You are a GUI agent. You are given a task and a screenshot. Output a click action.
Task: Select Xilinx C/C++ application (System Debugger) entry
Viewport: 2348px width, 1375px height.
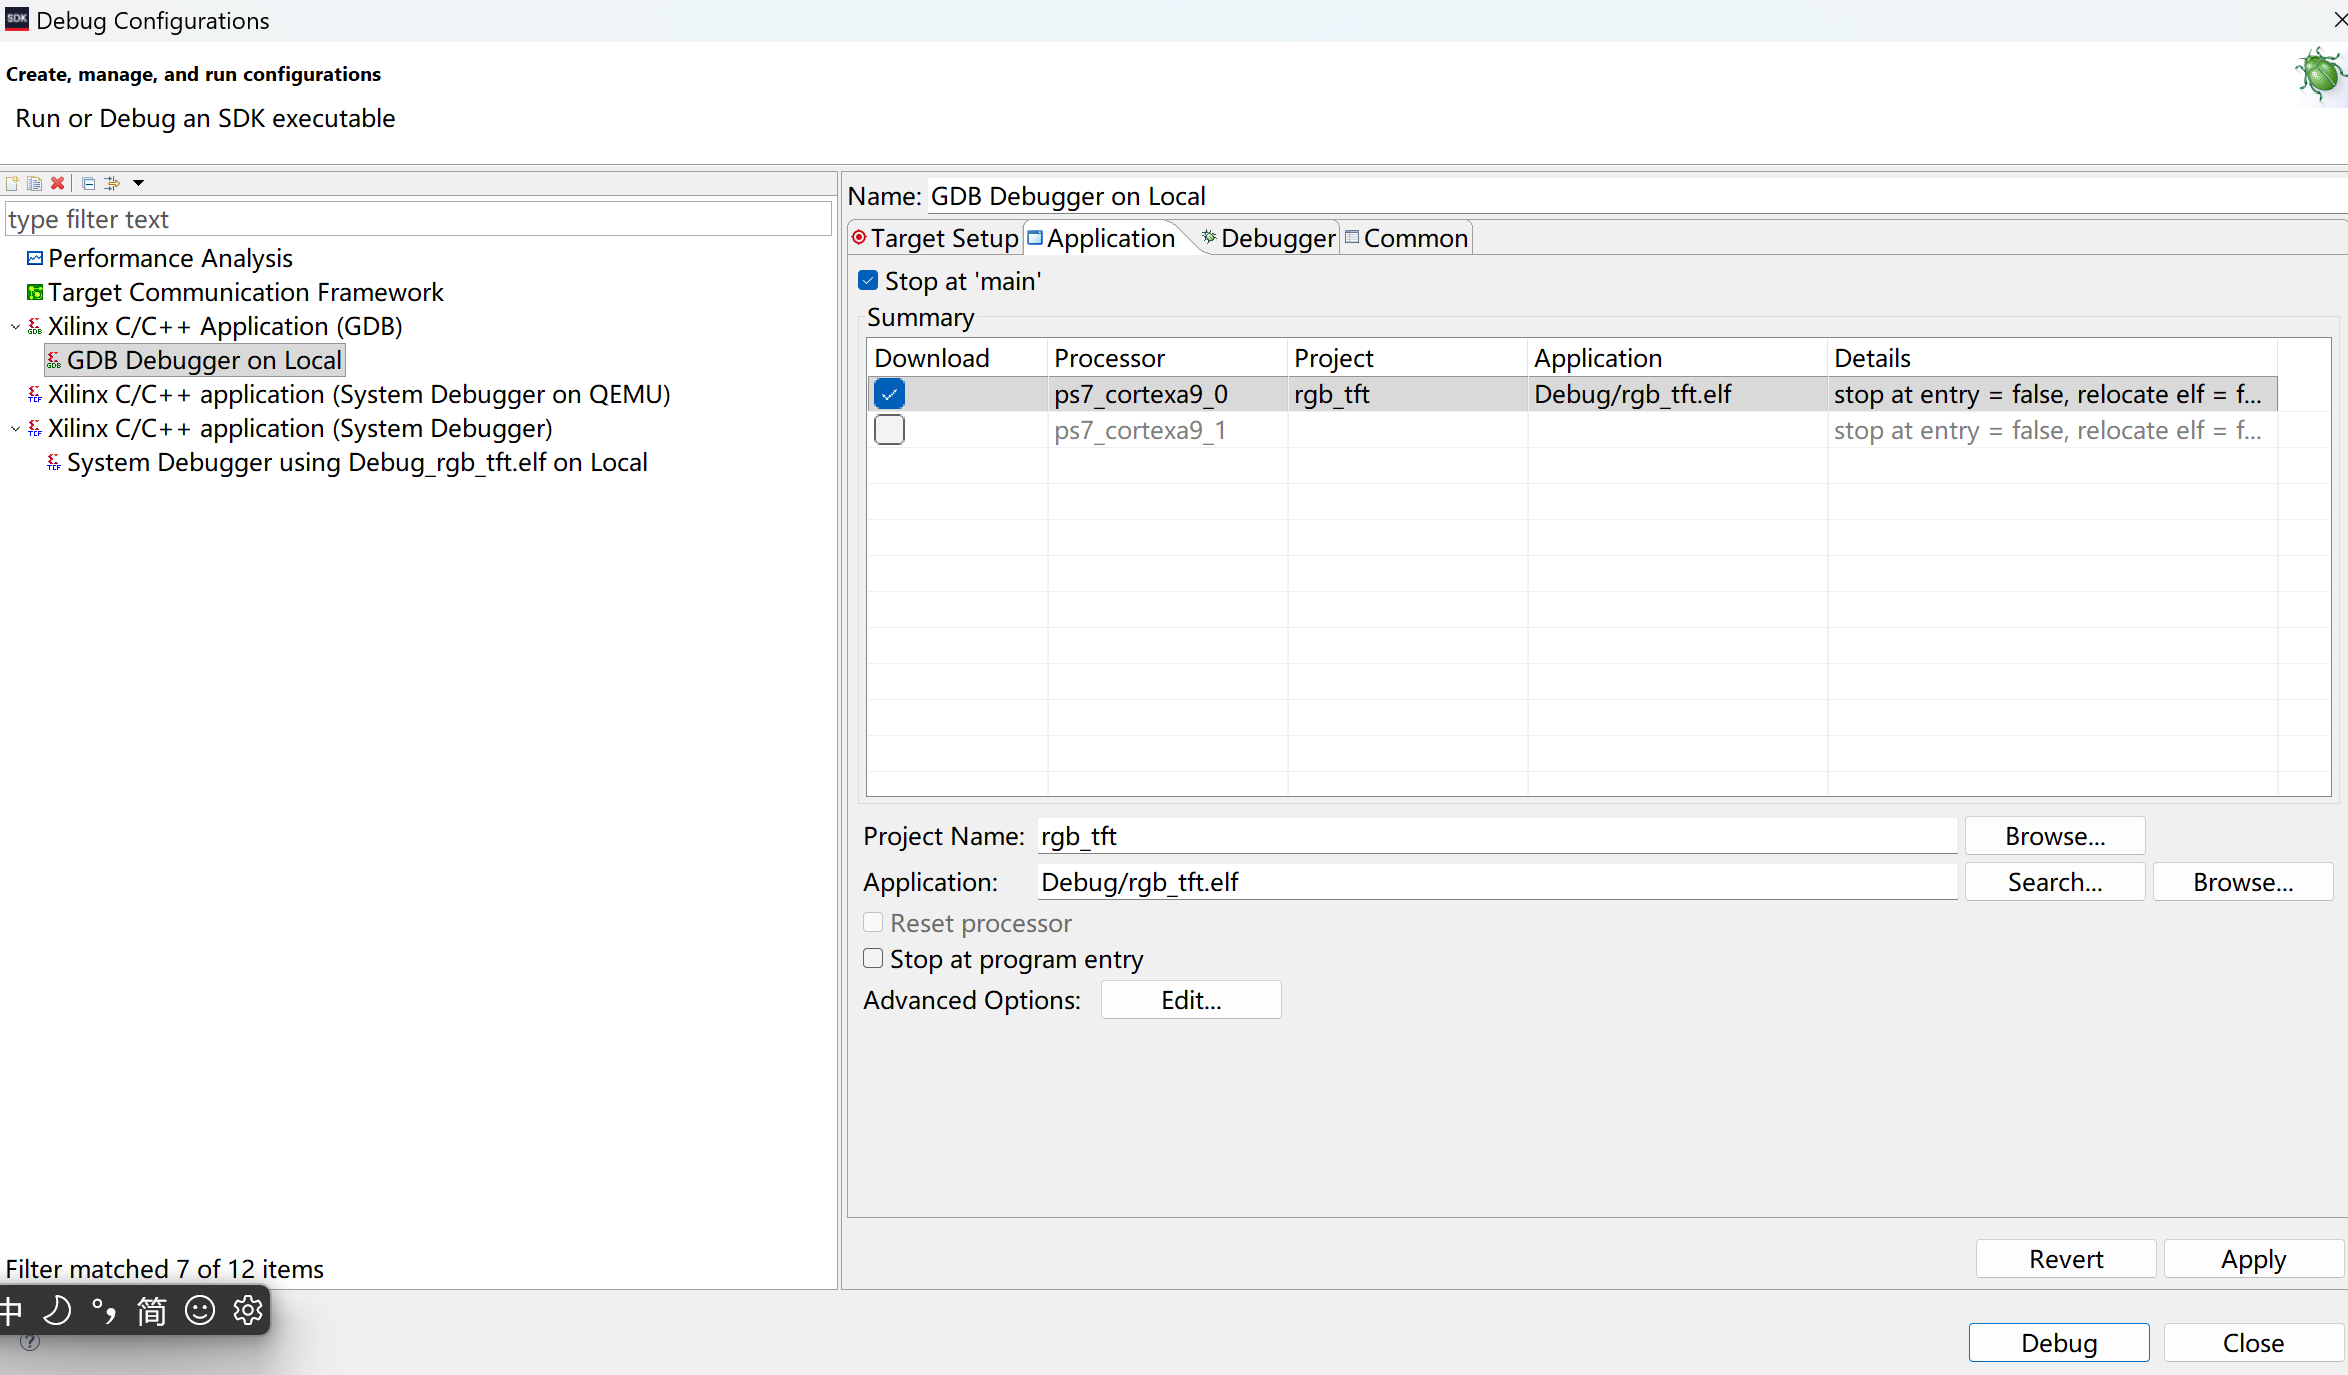coord(300,429)
